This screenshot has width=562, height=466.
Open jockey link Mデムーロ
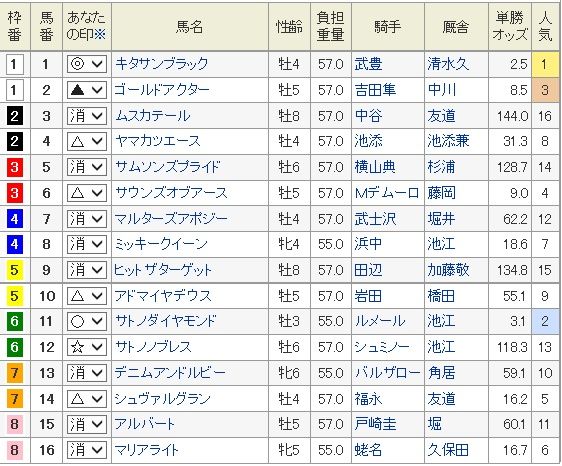coord(387,193)
